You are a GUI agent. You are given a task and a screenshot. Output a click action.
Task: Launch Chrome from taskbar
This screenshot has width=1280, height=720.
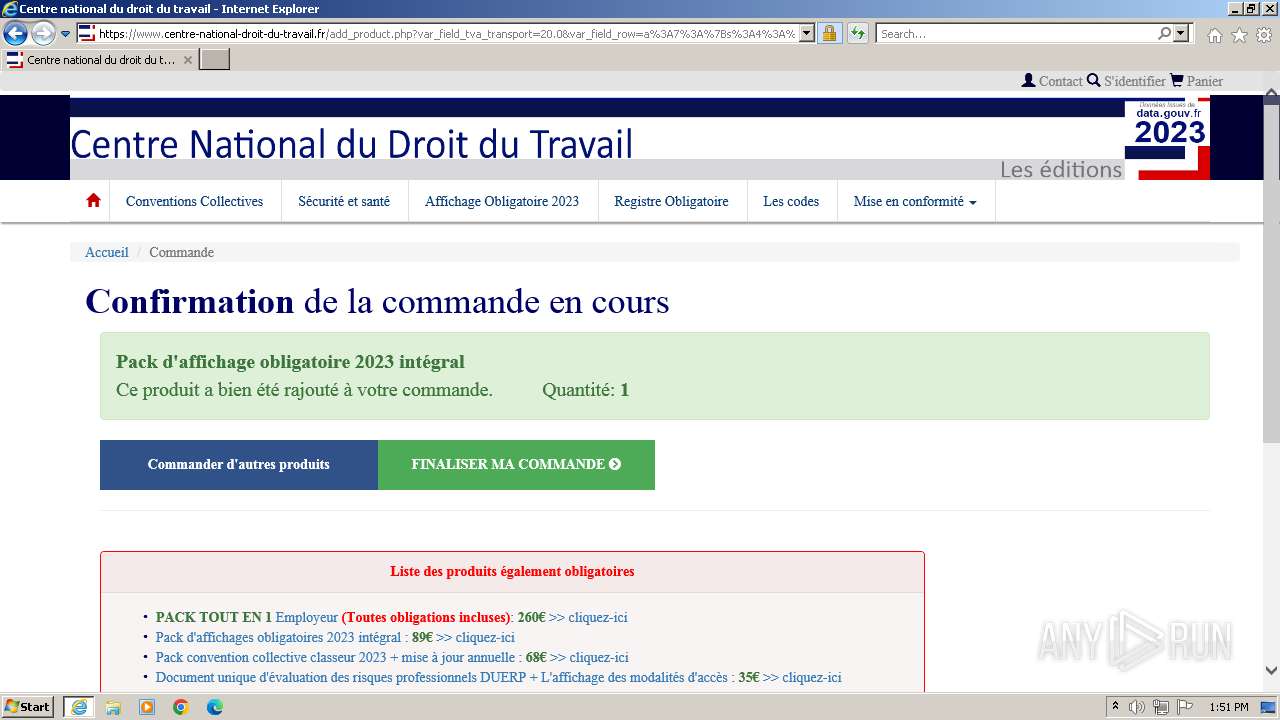[181, 707]
